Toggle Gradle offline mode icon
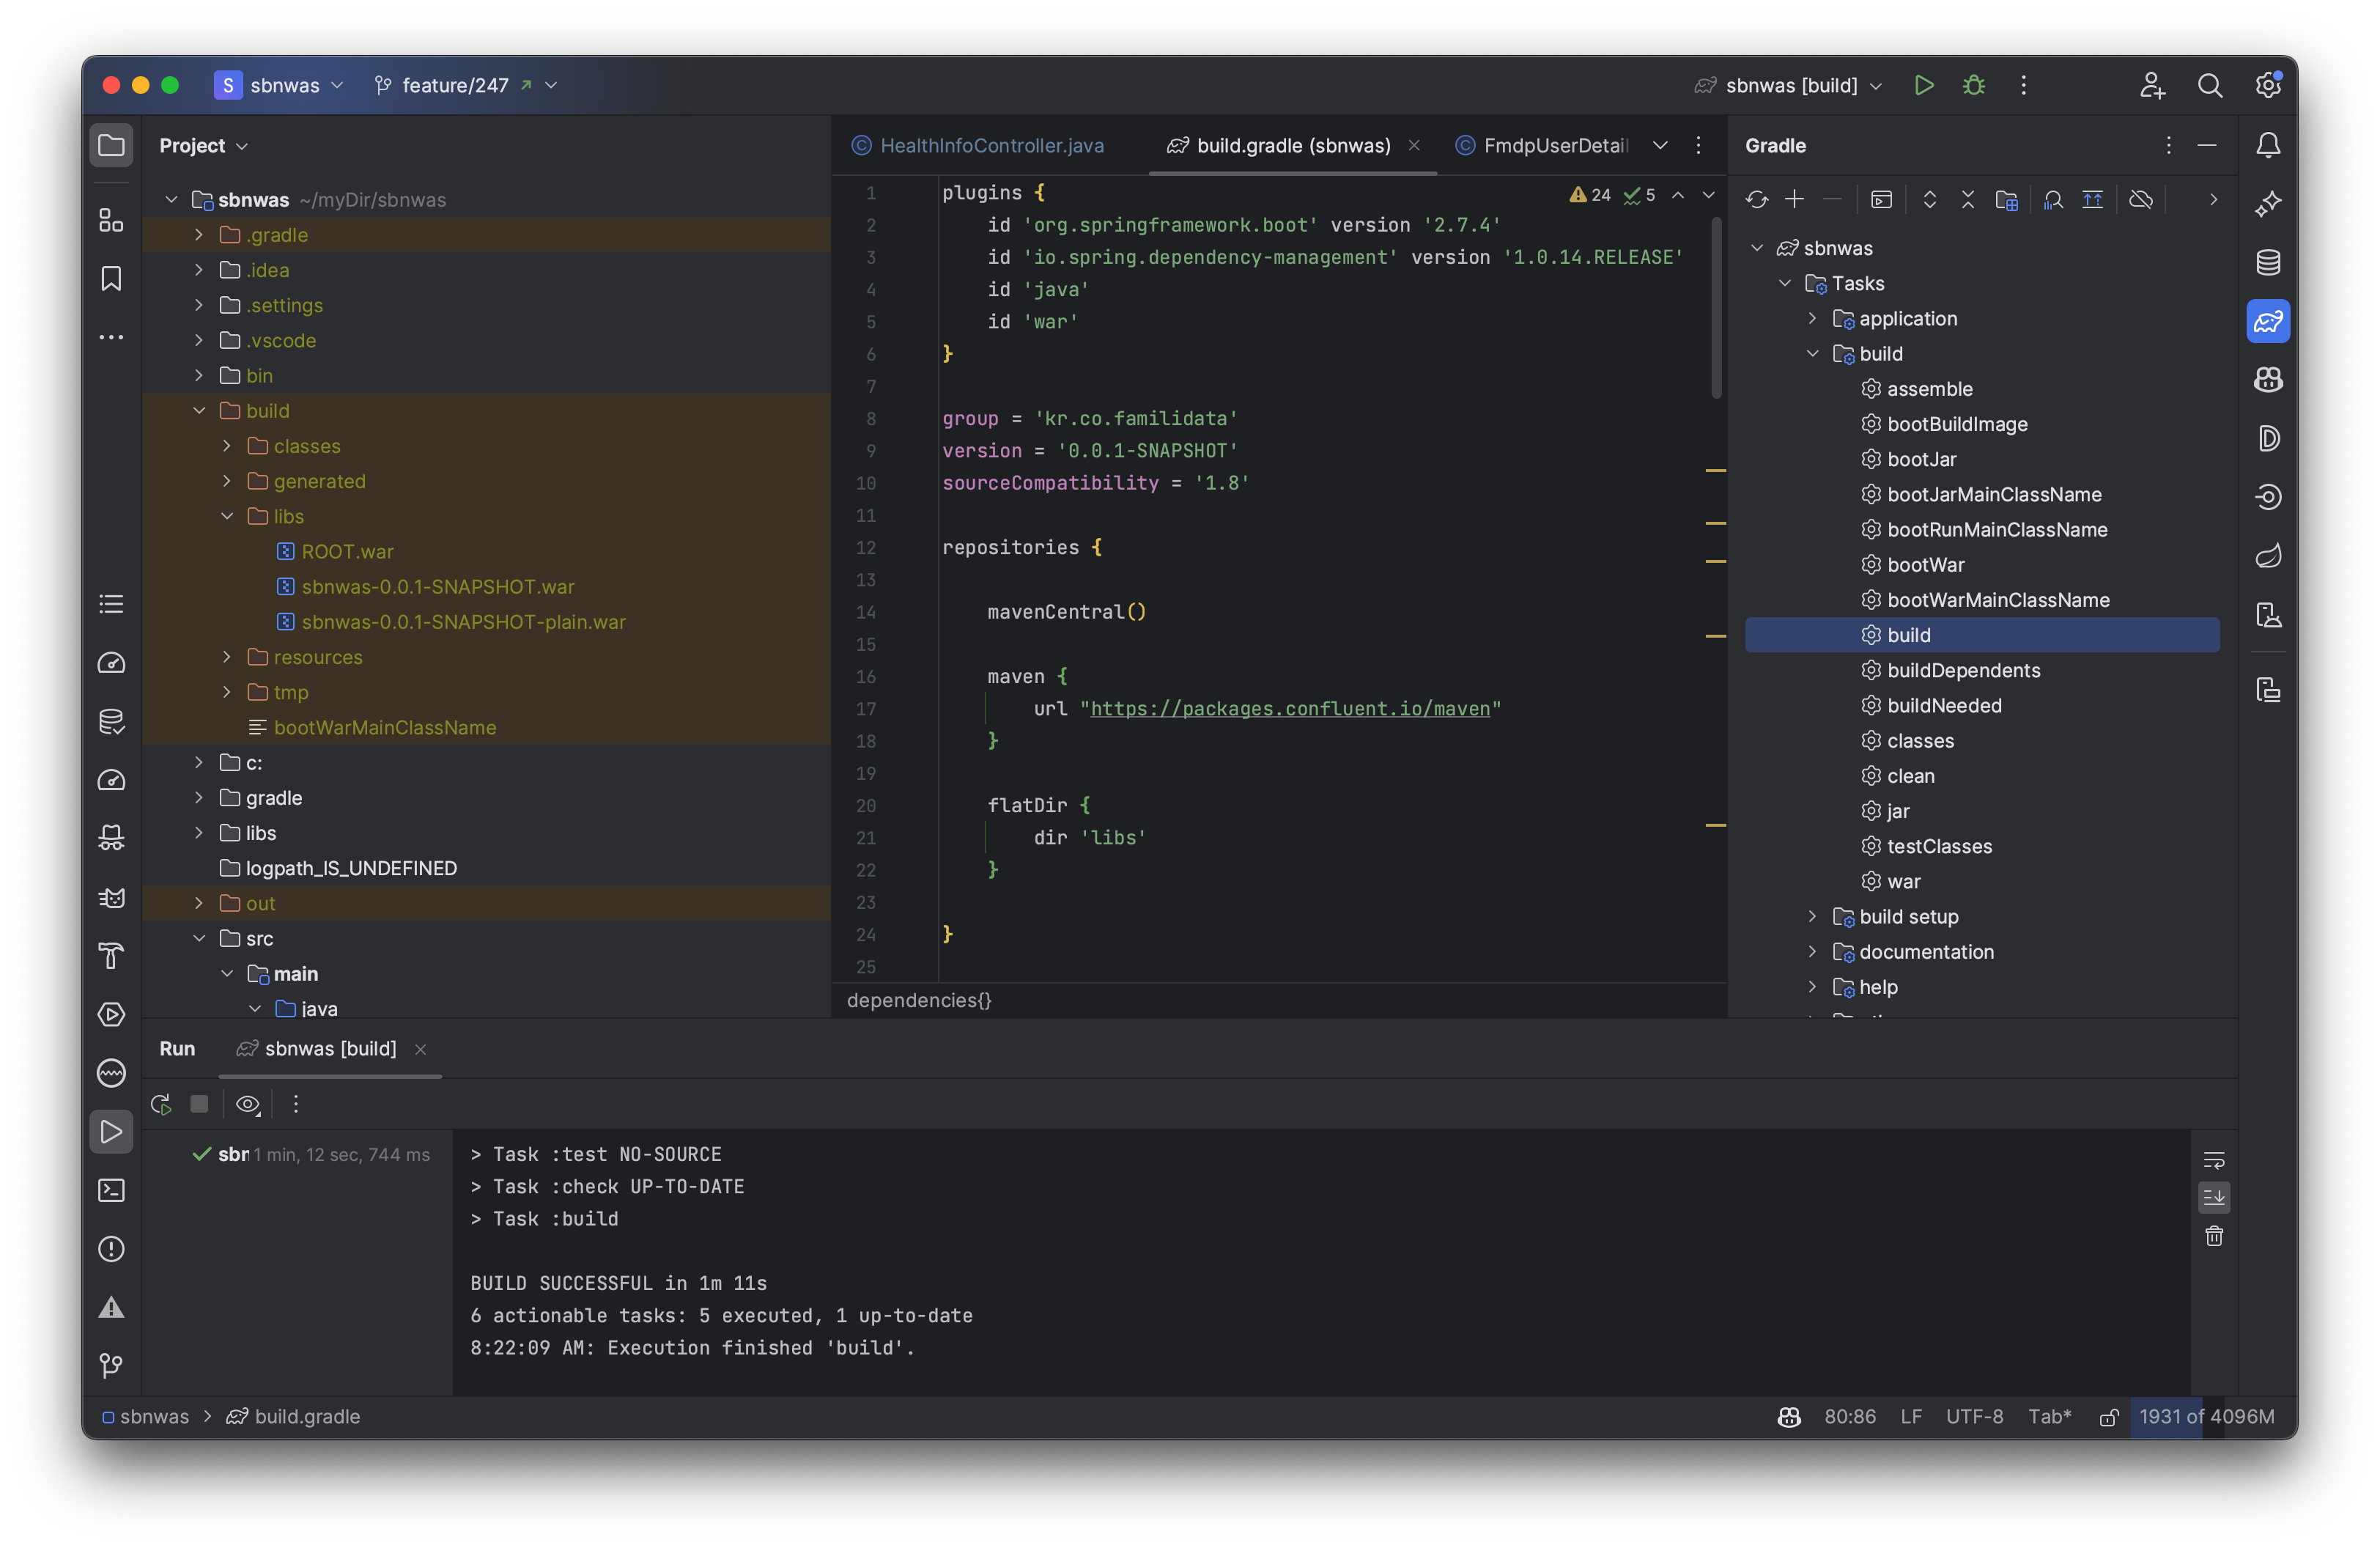2380x1548 pixels. click(2140, 200)
